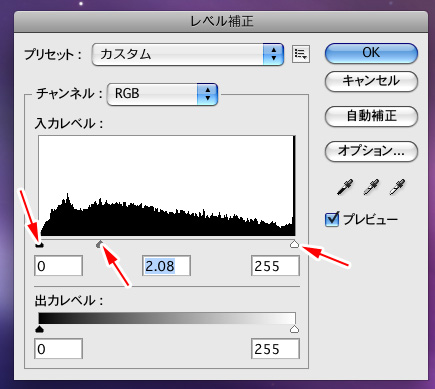Select the white point eyedropper
This screenshot has height=389, width=435.
[x=397, y=187]
